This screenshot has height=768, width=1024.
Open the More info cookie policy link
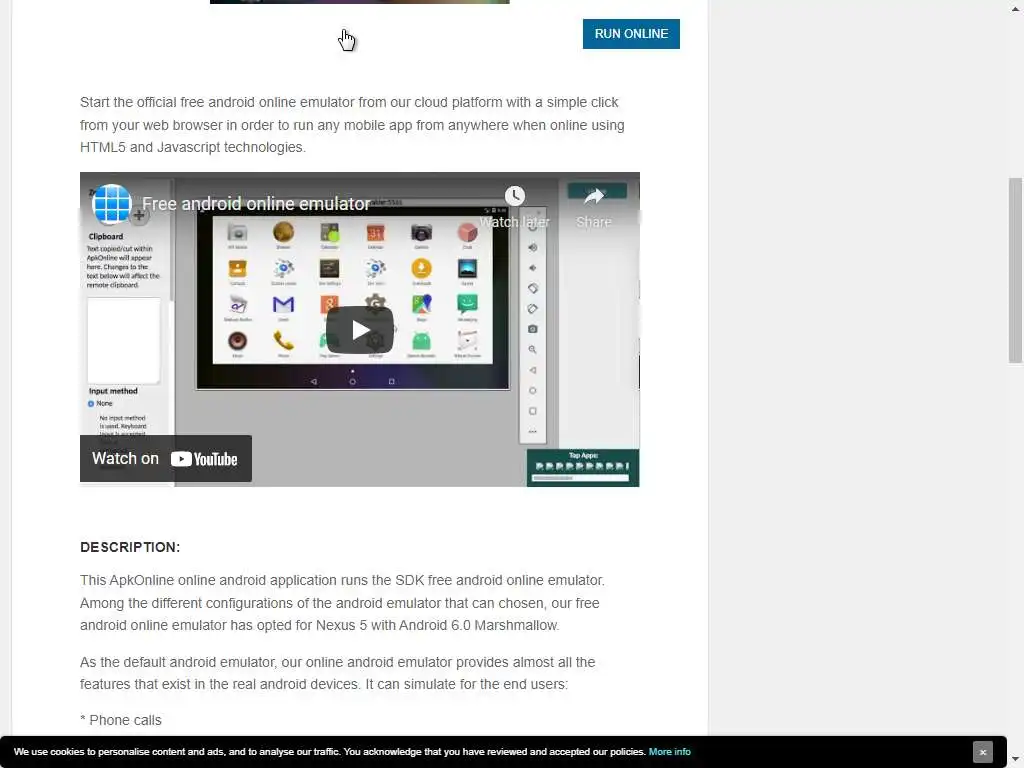click(x=669, y=752)
